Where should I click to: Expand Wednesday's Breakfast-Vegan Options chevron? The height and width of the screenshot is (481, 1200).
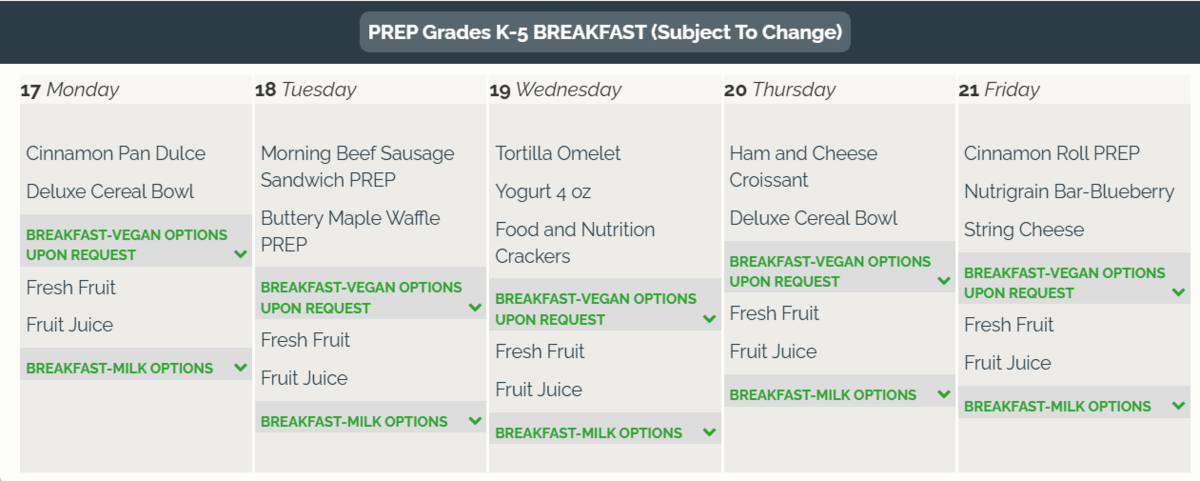click(x=709, y=319)
